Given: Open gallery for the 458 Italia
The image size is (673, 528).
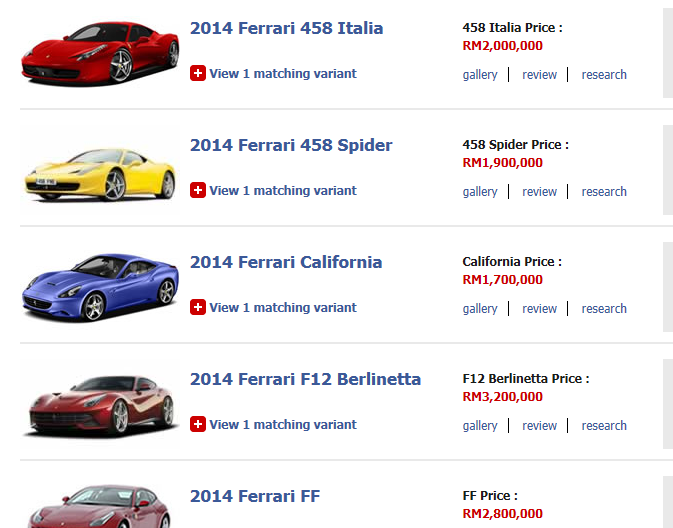Looking at the screenshot, I should (x=480, y=75).
